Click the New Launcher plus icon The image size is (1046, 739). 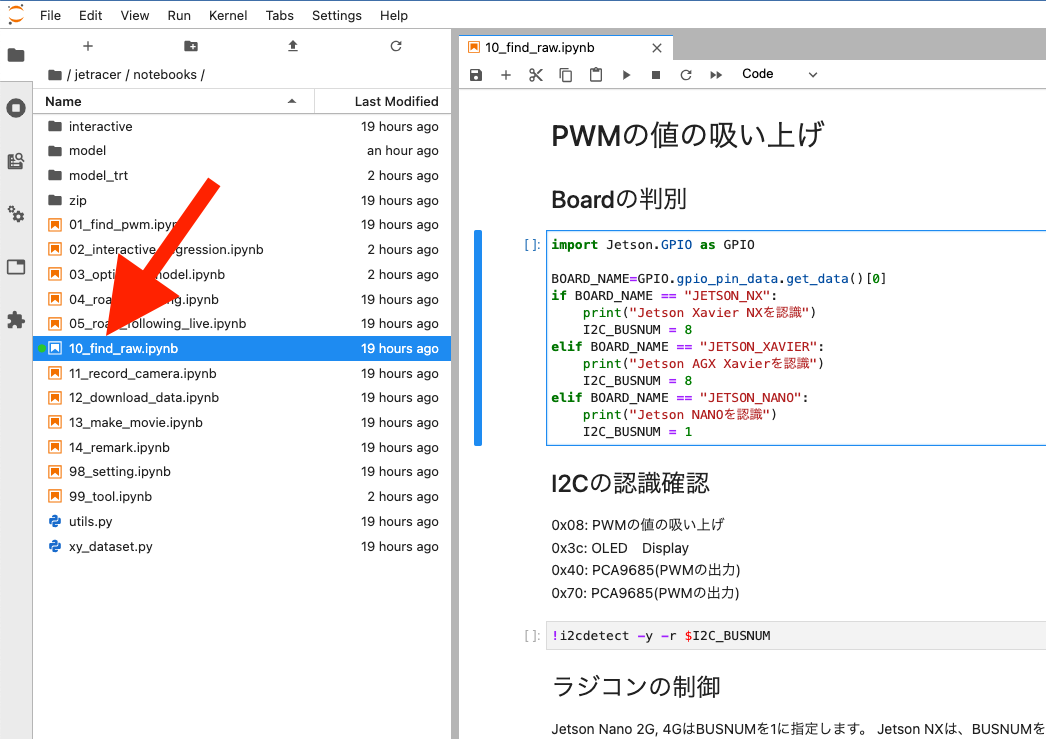(x=87, y=46)
